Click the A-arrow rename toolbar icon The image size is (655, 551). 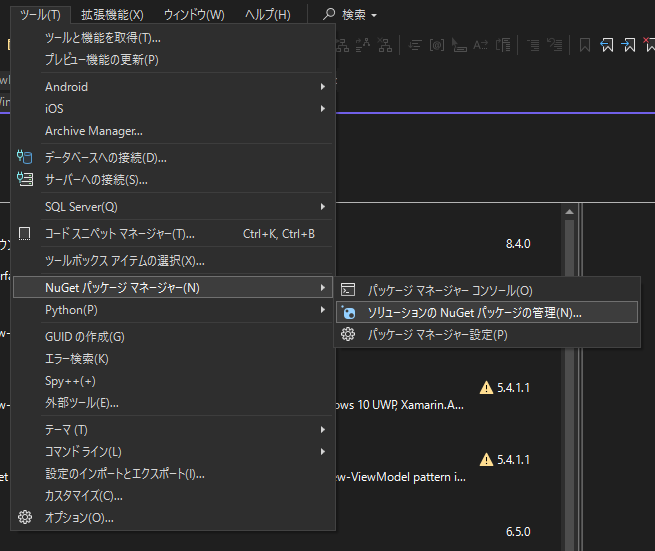point(480,45)
